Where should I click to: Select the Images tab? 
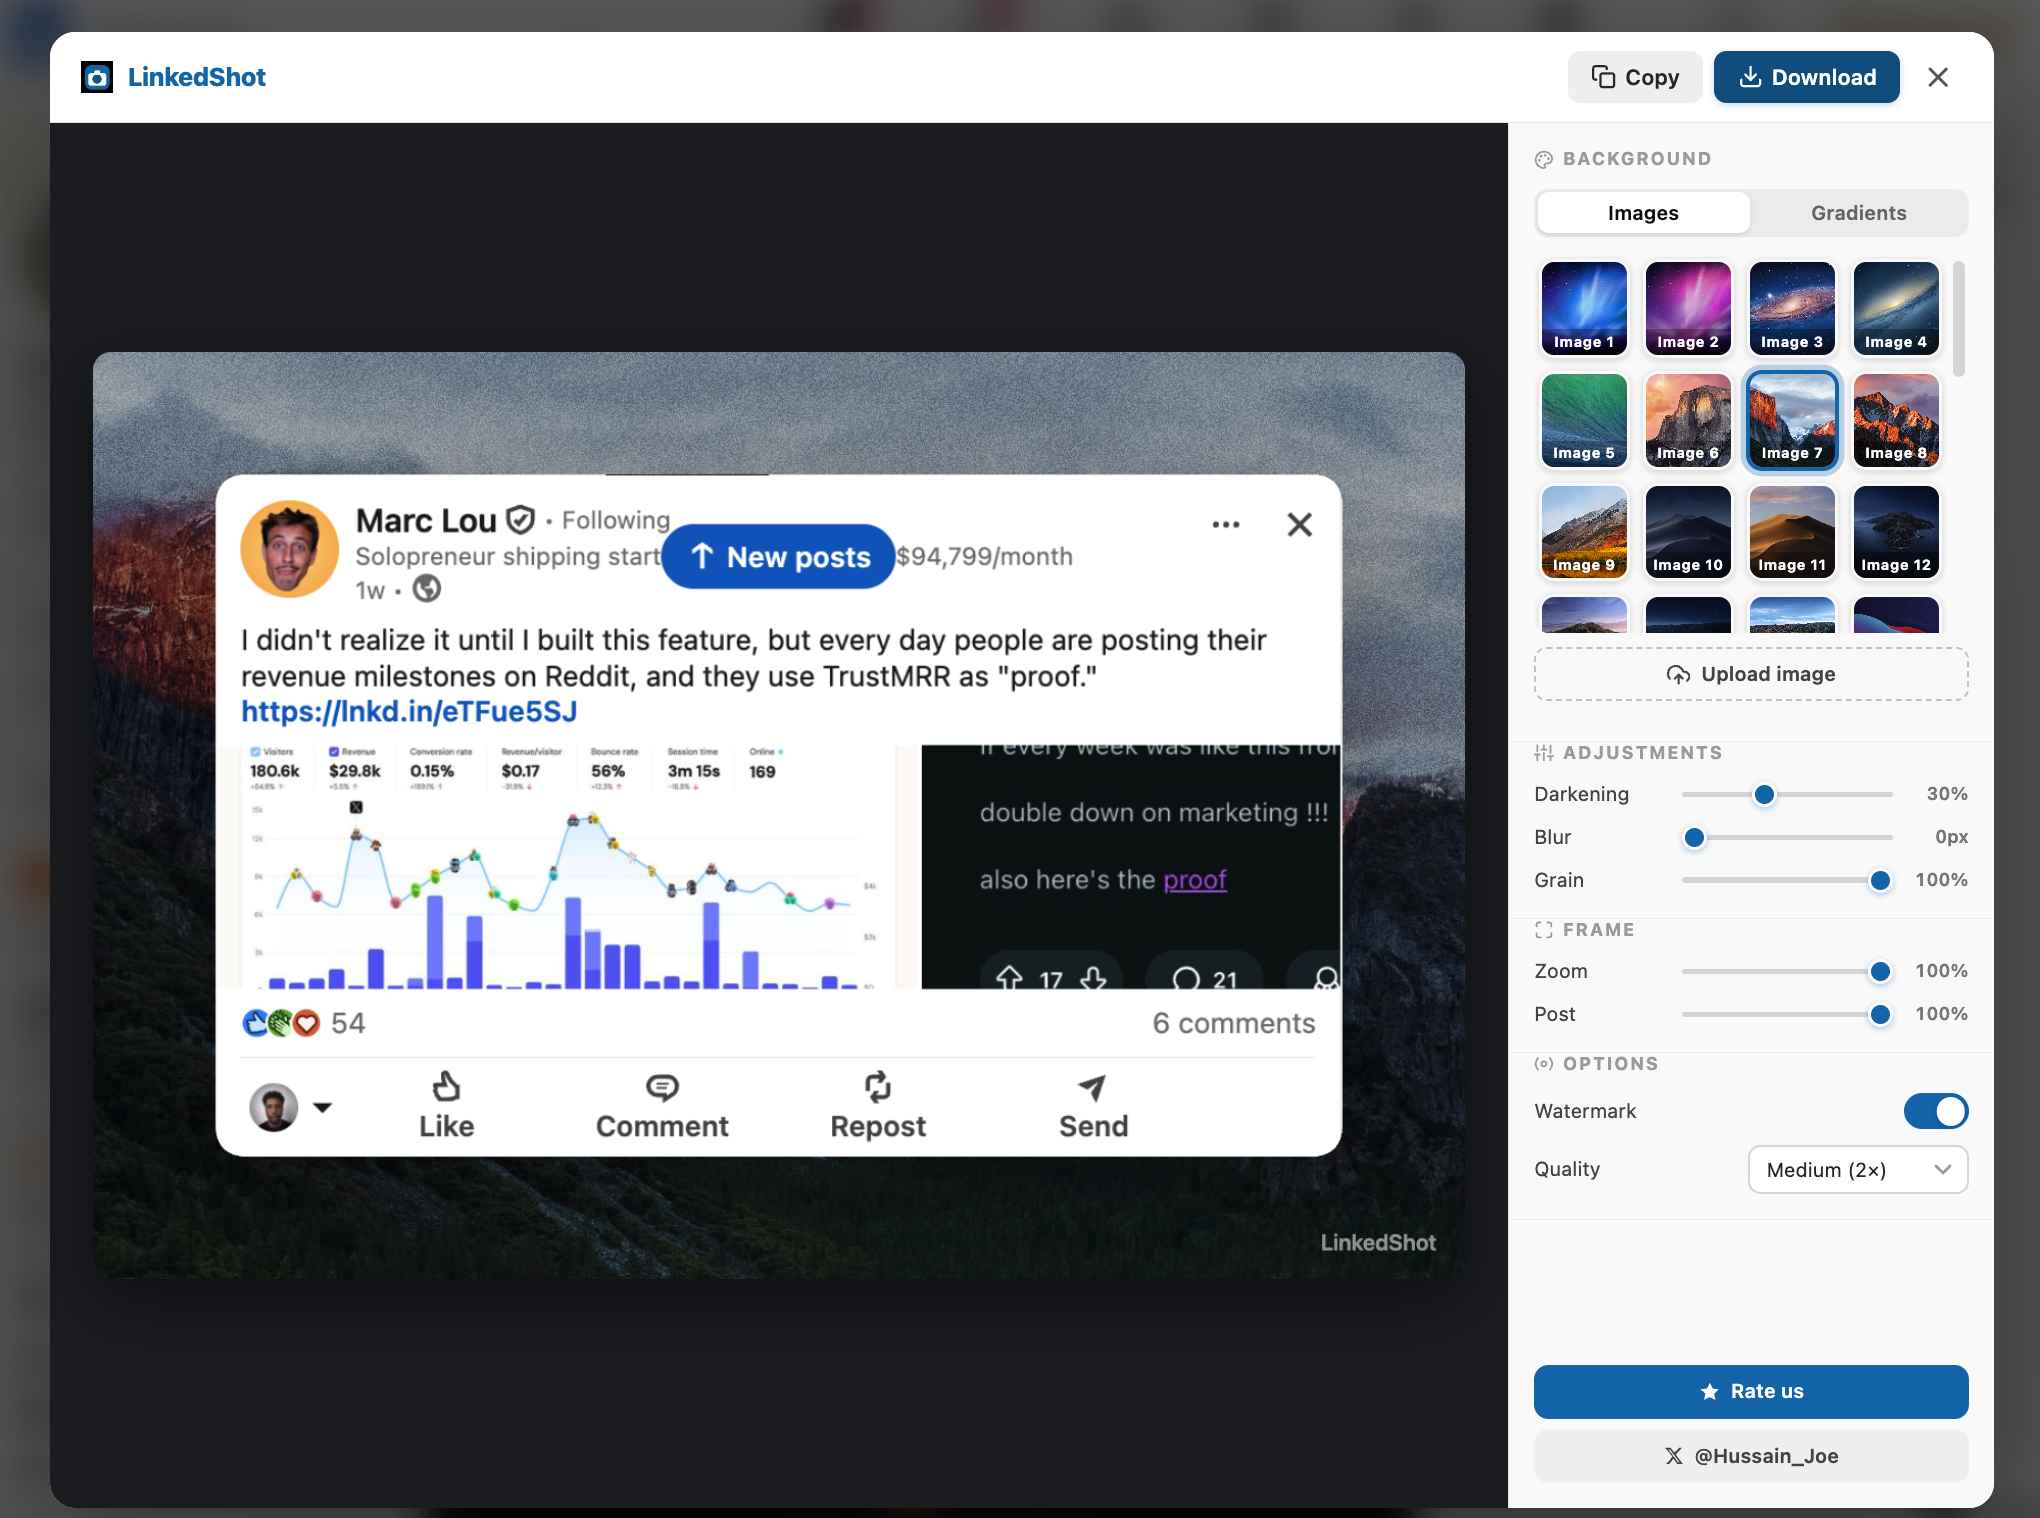click(x=1642, y=212)
